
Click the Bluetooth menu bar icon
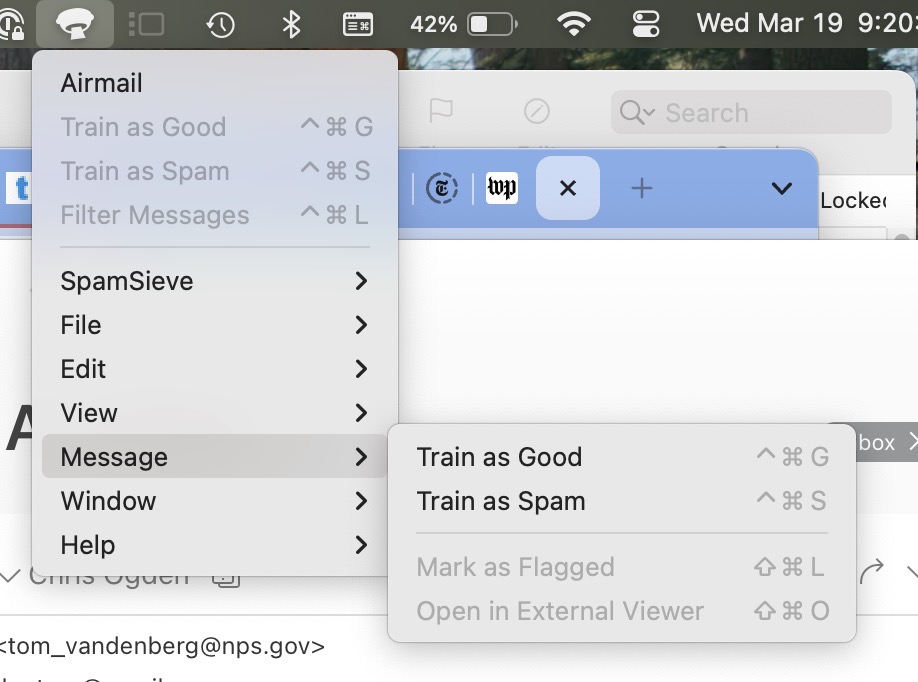(291, 25)
